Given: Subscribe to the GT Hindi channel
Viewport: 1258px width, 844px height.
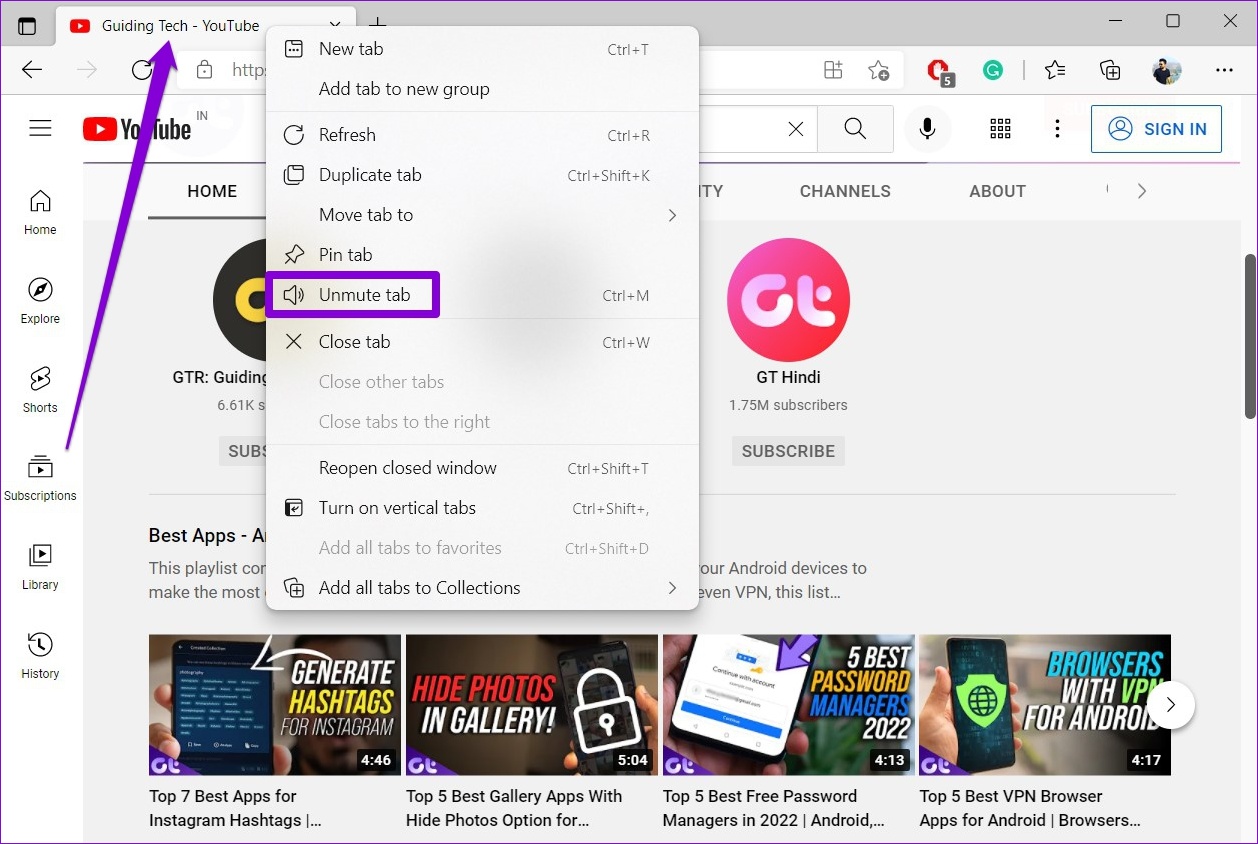Looking at the screenshot, I should coord(788,451).
